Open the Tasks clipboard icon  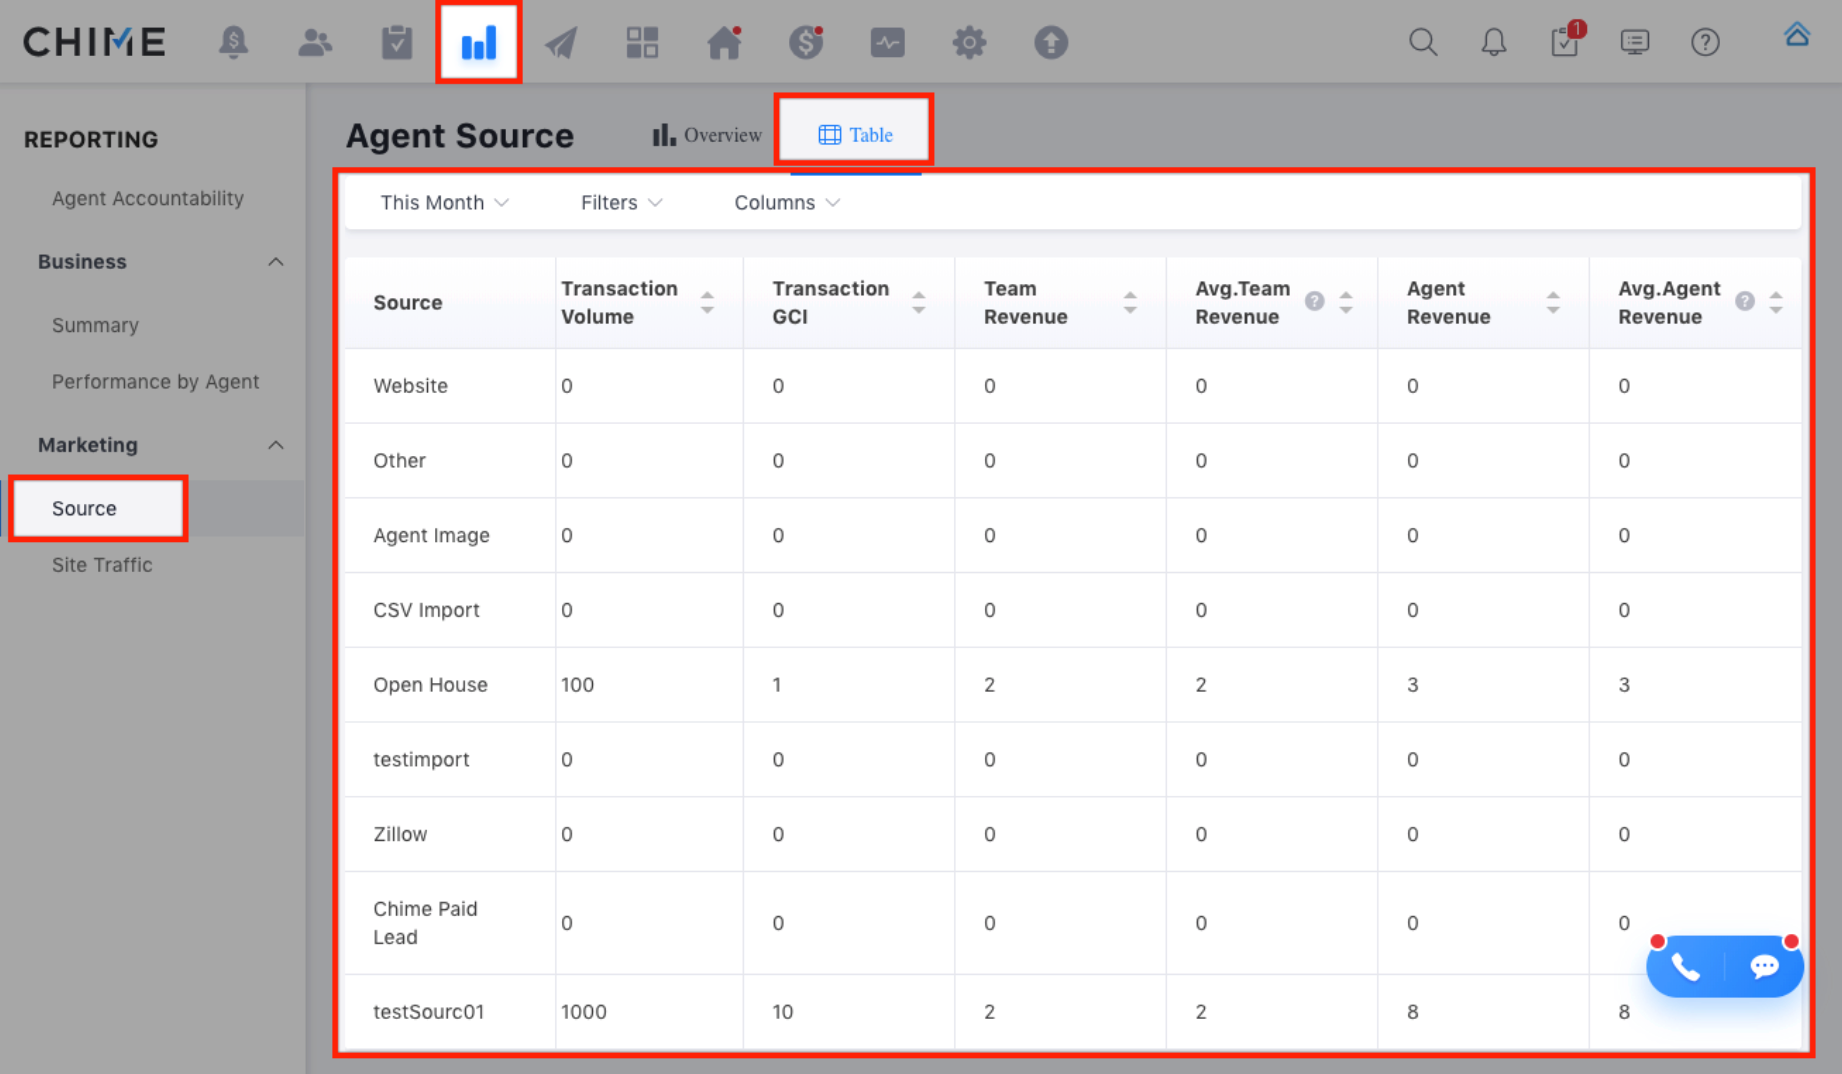(397, 42)
